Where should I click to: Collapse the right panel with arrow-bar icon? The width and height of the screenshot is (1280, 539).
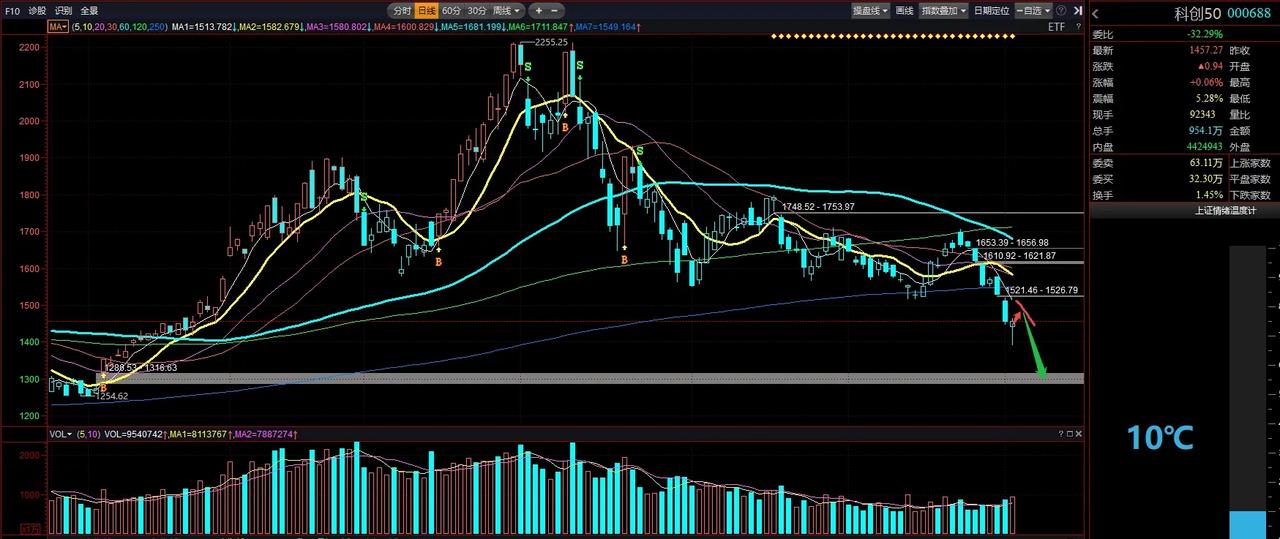coord(1077,11)
